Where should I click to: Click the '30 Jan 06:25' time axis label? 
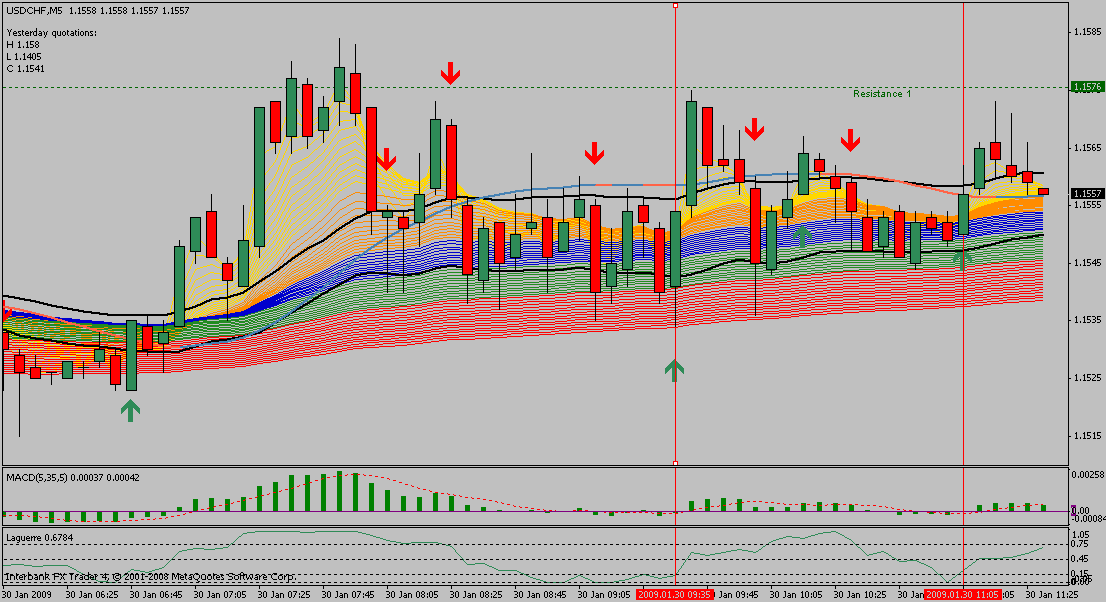pyautogui.click(x=92, y=595)
